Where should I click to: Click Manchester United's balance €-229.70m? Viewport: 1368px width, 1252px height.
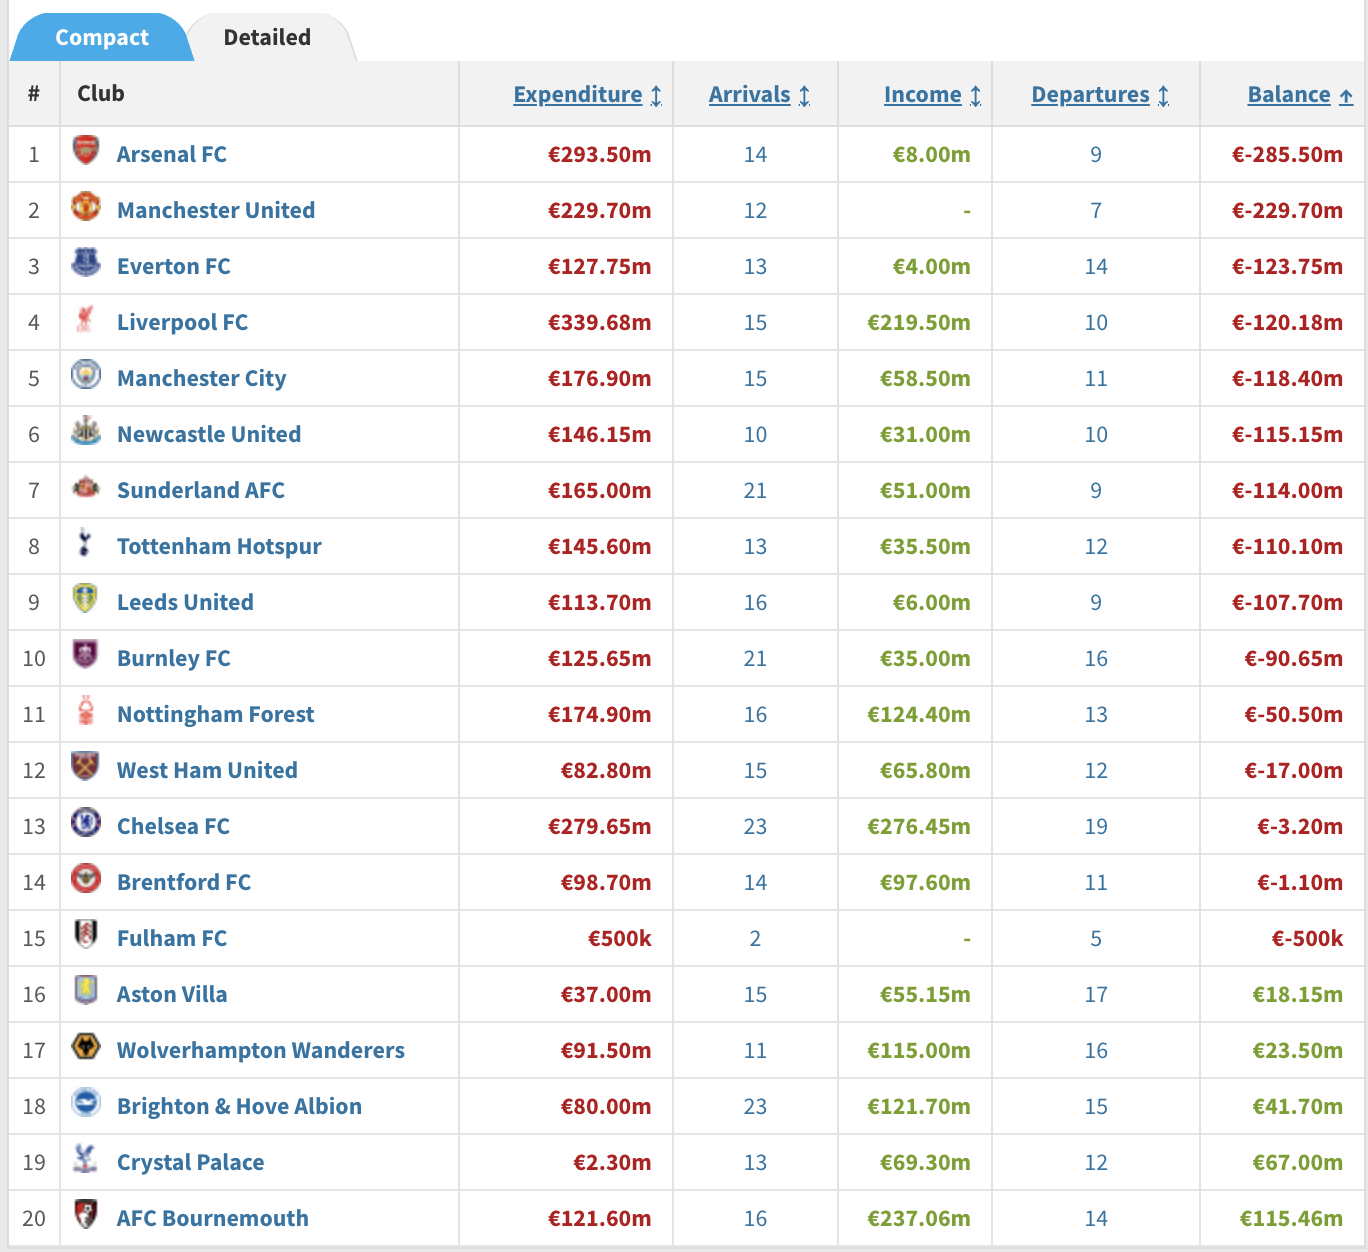pos(1287,210)
